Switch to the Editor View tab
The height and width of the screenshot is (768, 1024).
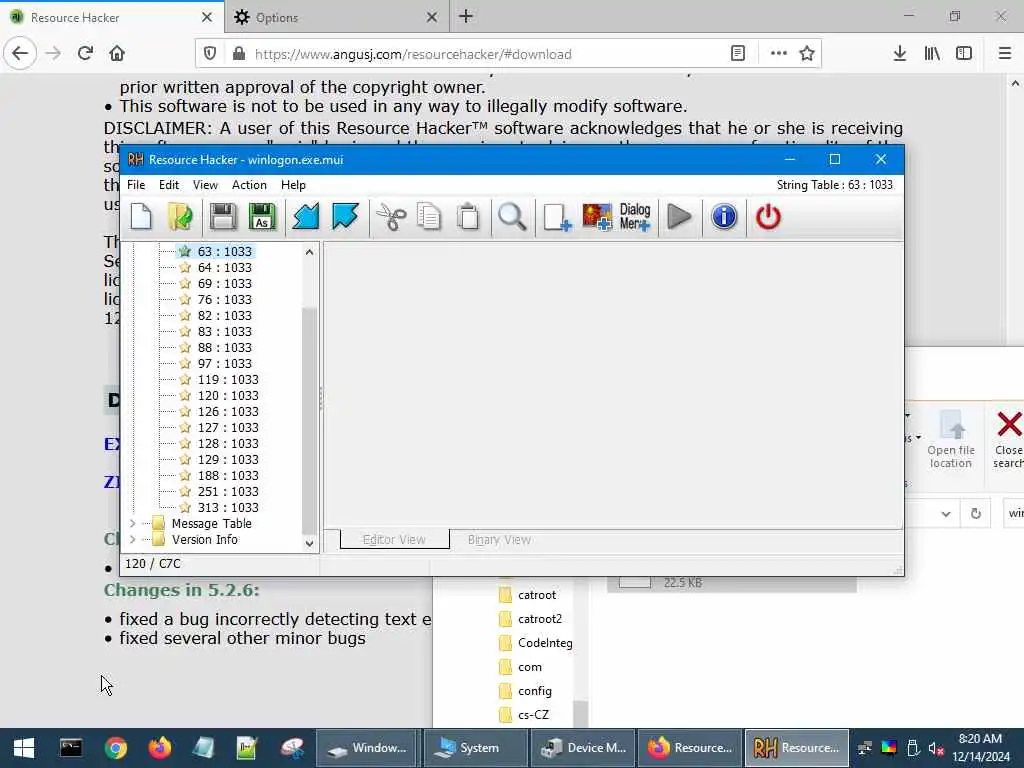click(394, 539)
